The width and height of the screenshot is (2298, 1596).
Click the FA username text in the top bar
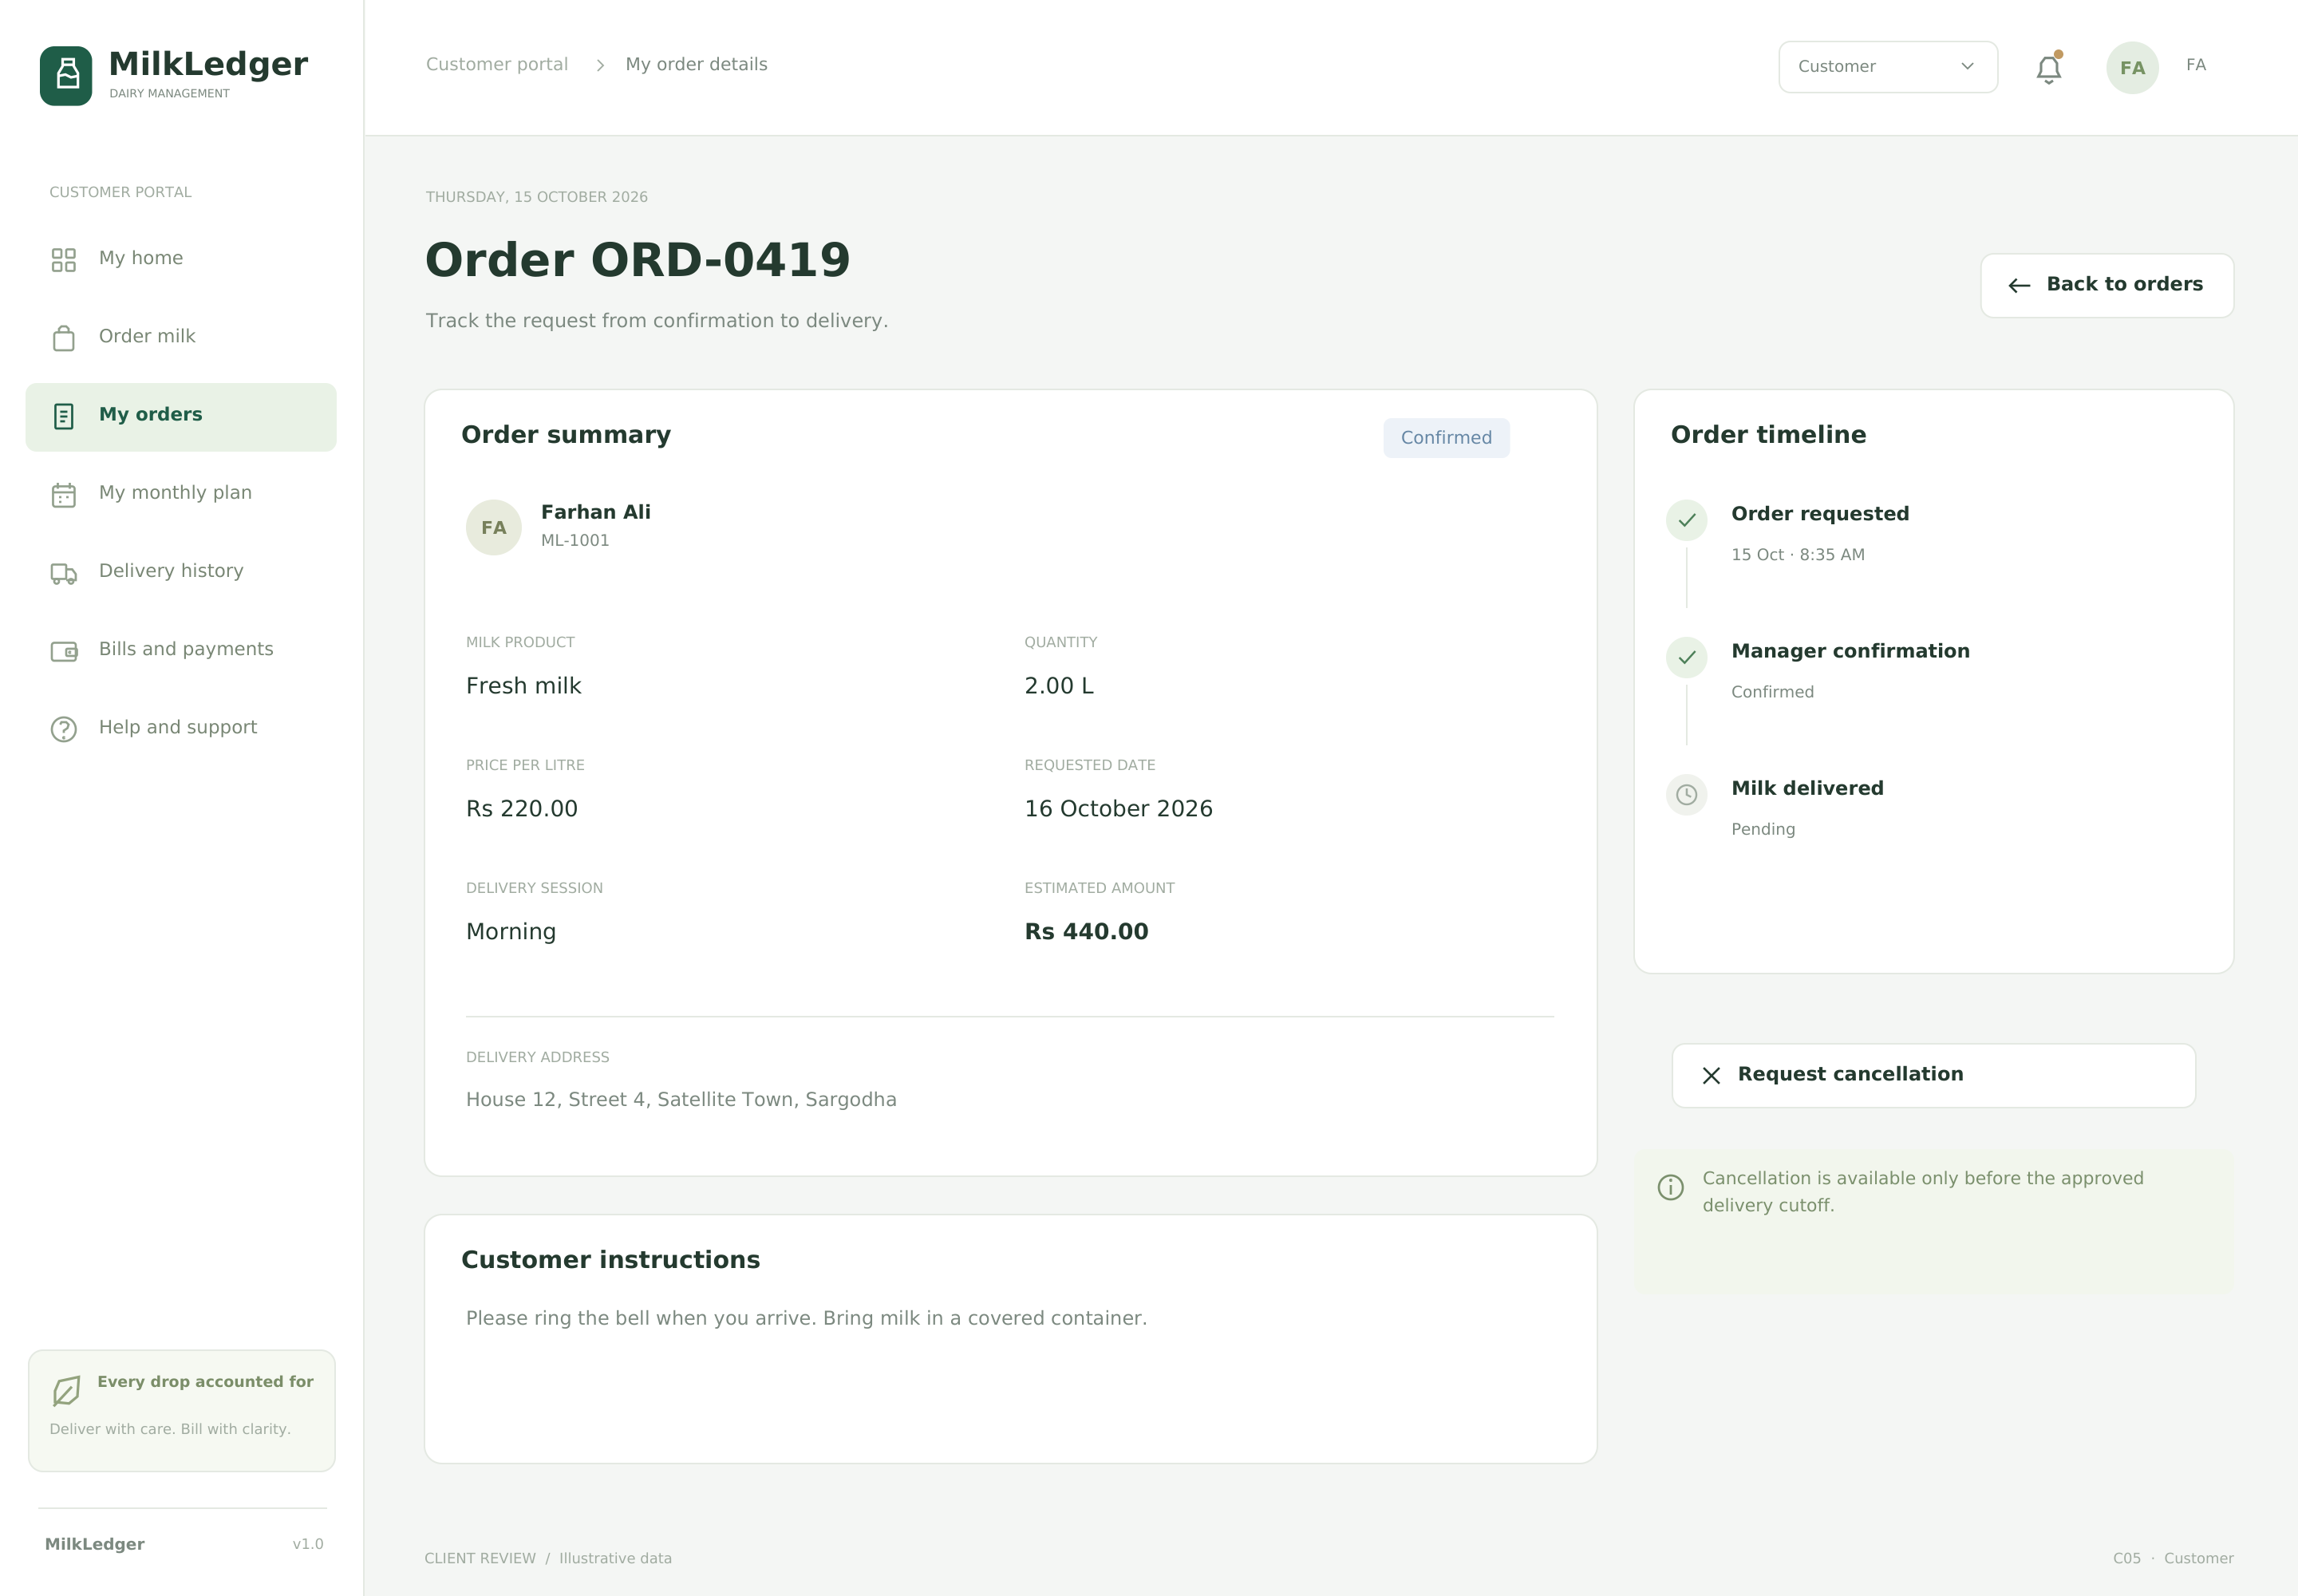[x=2195, y=65]
